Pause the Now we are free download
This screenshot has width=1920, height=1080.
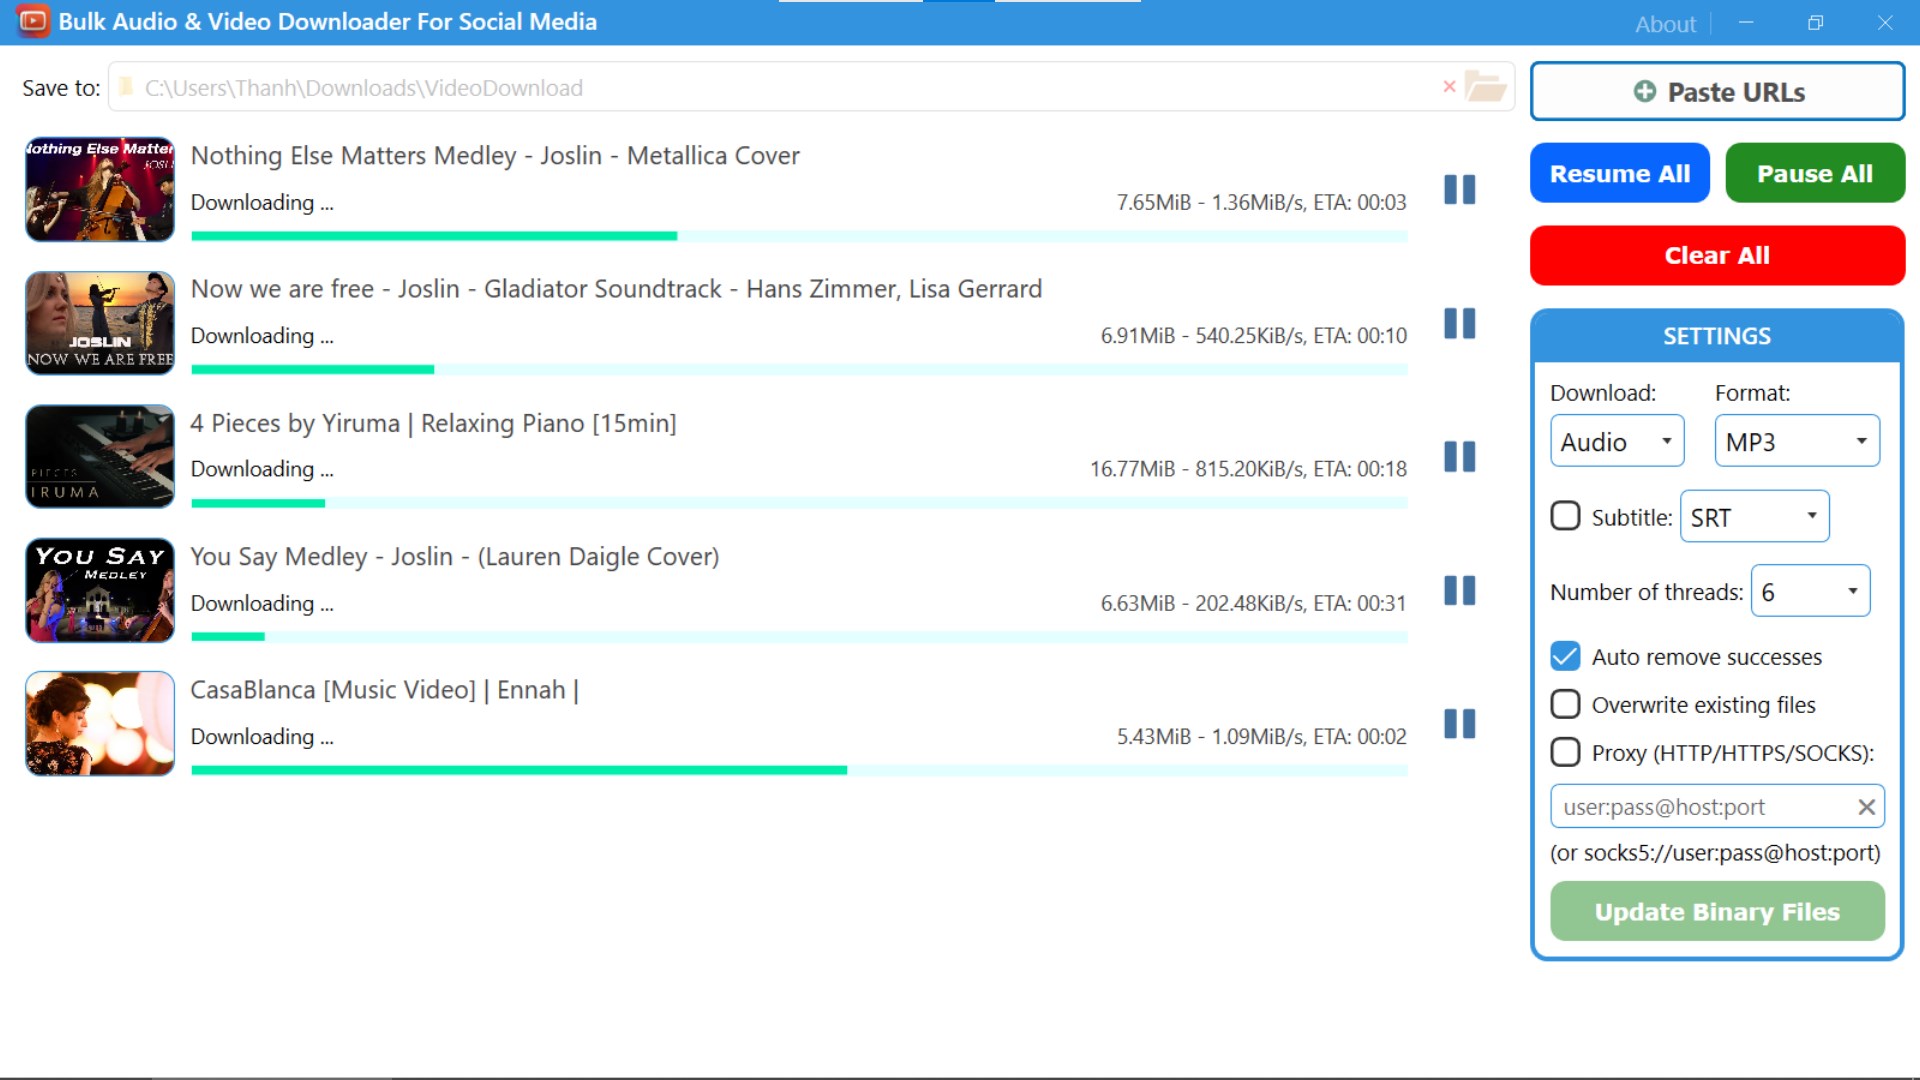coord(1459,323)
